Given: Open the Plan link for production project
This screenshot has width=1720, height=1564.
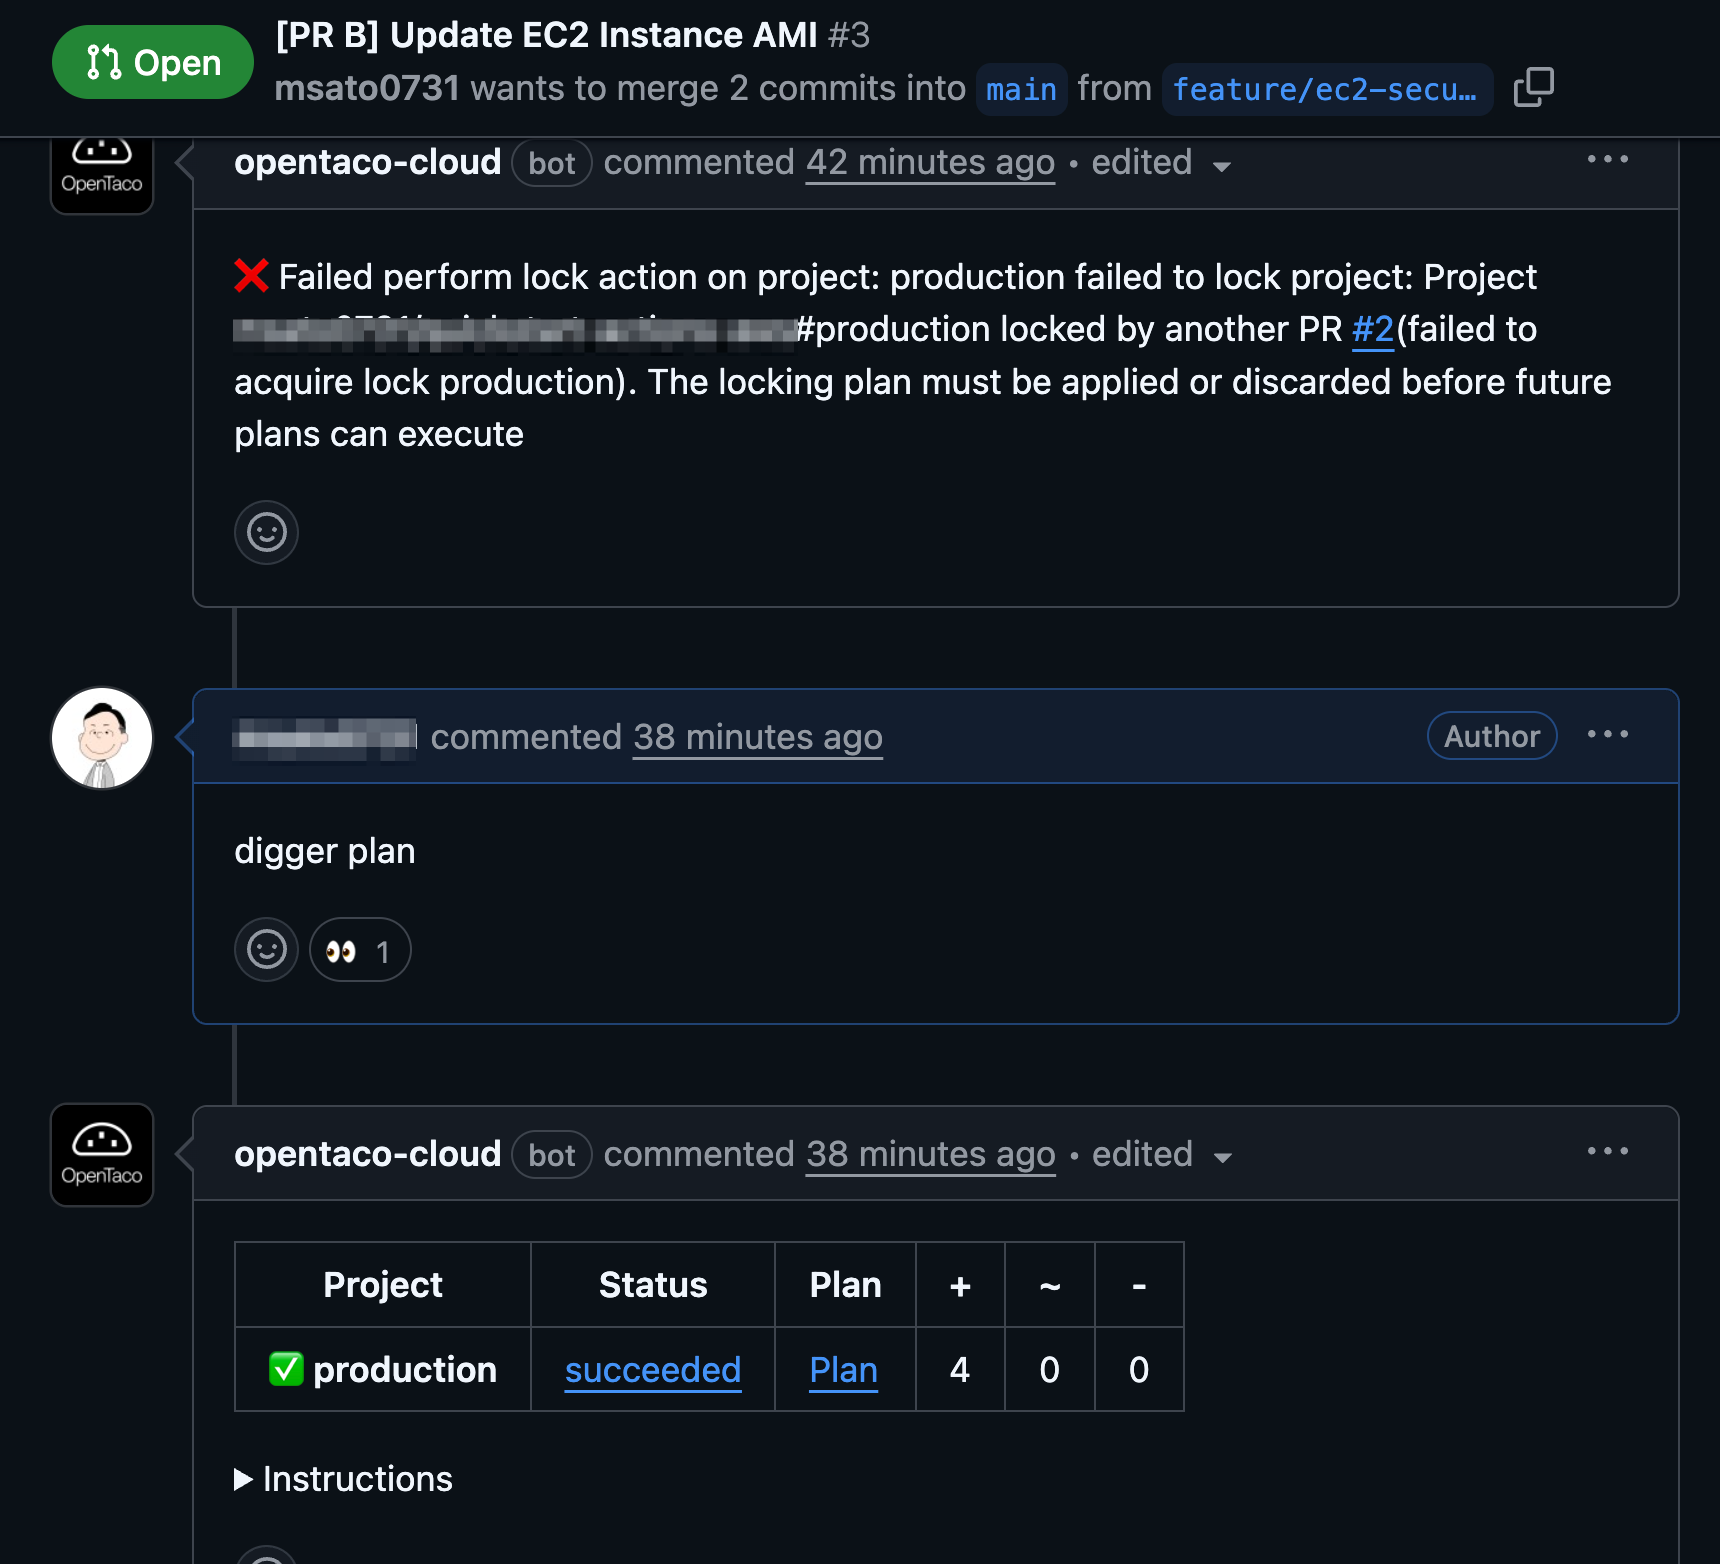Looking at the screenshot, I should point(843,1370).
